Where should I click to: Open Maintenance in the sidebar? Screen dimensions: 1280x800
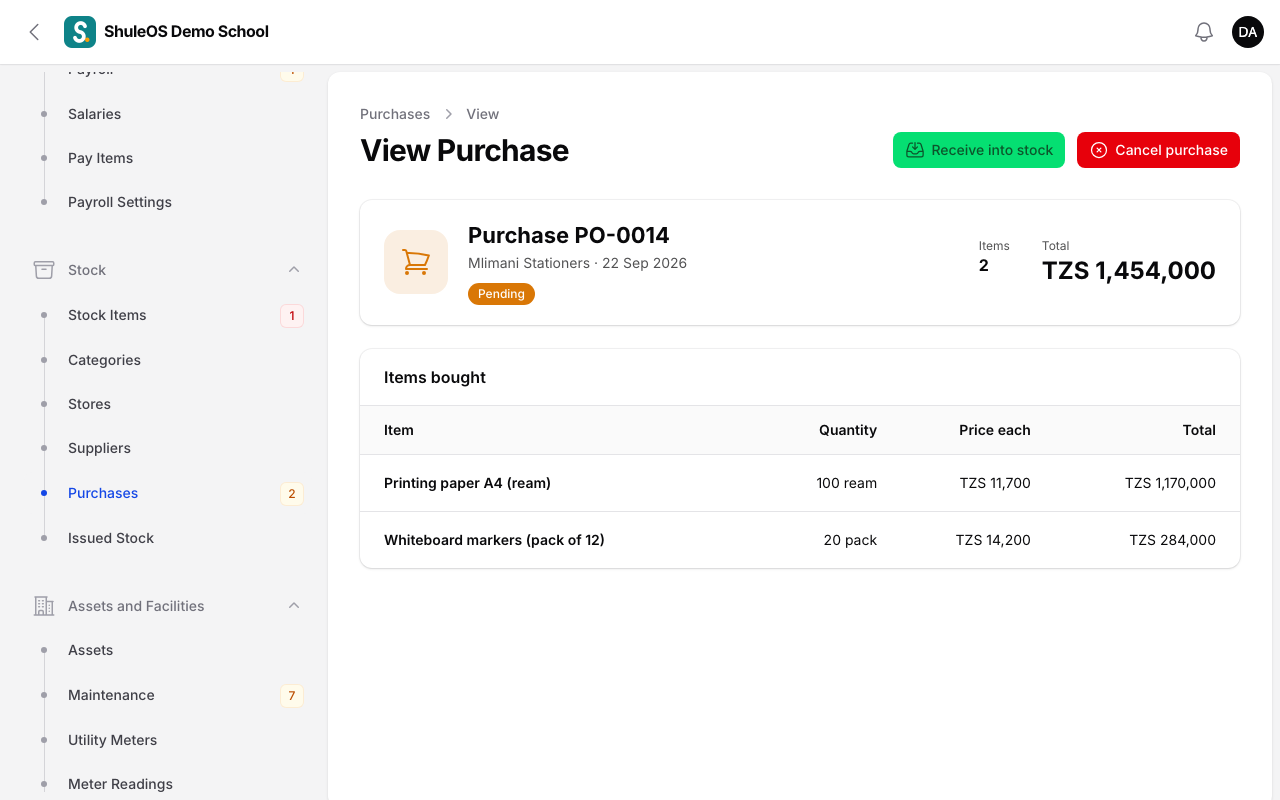[x=111, y=695]
